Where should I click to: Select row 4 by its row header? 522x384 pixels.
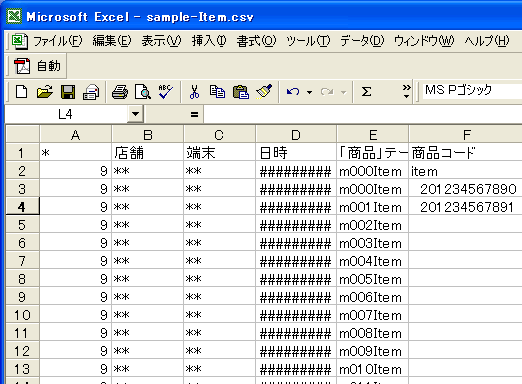pyautogui.click(x=23, y=207)
